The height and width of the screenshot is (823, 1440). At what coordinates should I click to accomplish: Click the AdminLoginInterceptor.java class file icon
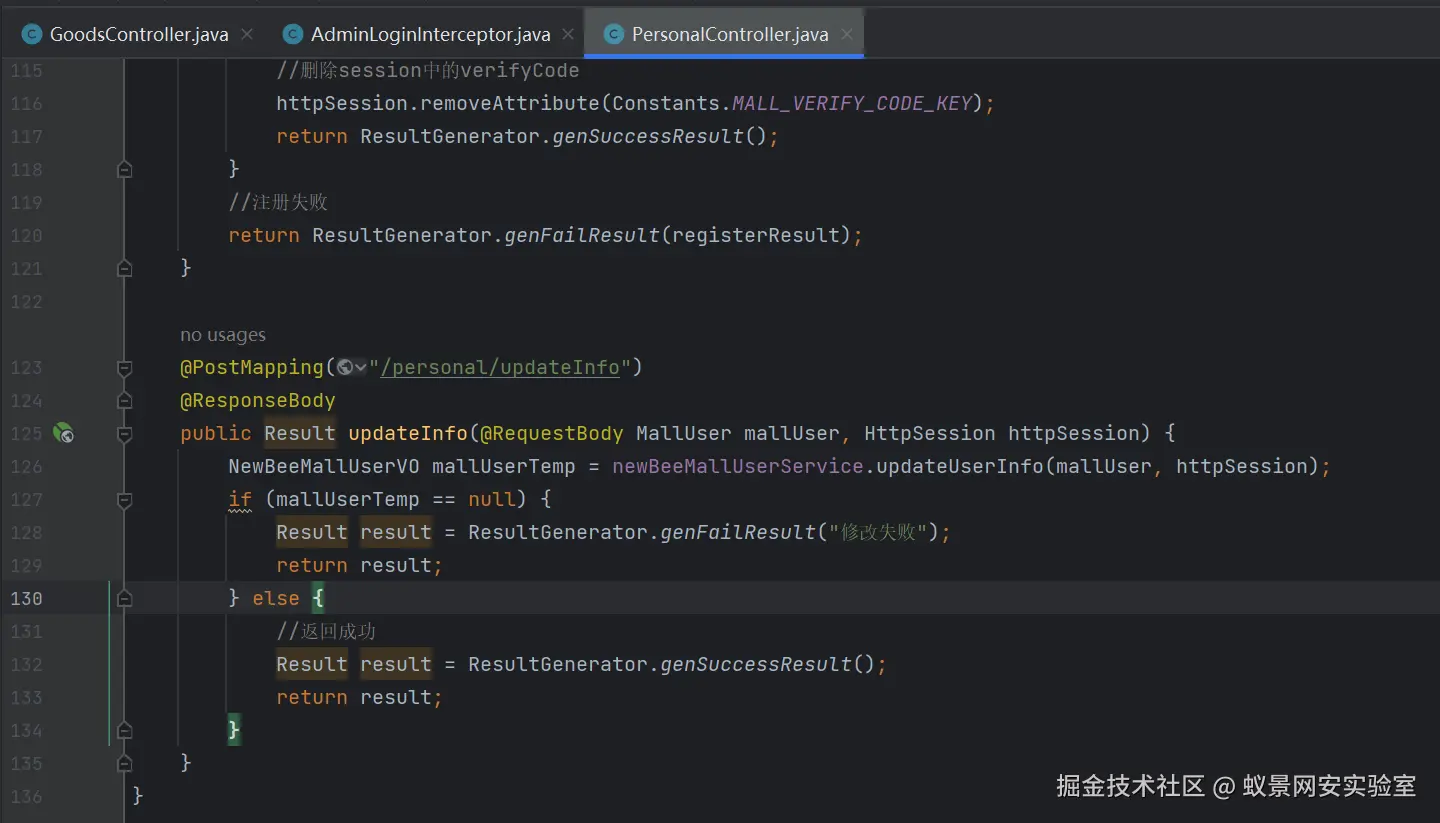pyautogui.click(x=293, y=34)
